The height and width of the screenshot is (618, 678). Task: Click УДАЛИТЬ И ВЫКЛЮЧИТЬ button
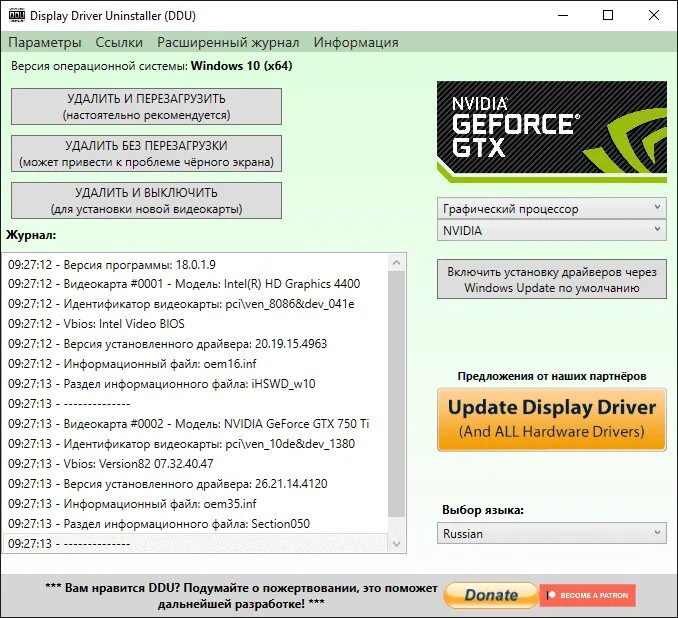(146, 201)
